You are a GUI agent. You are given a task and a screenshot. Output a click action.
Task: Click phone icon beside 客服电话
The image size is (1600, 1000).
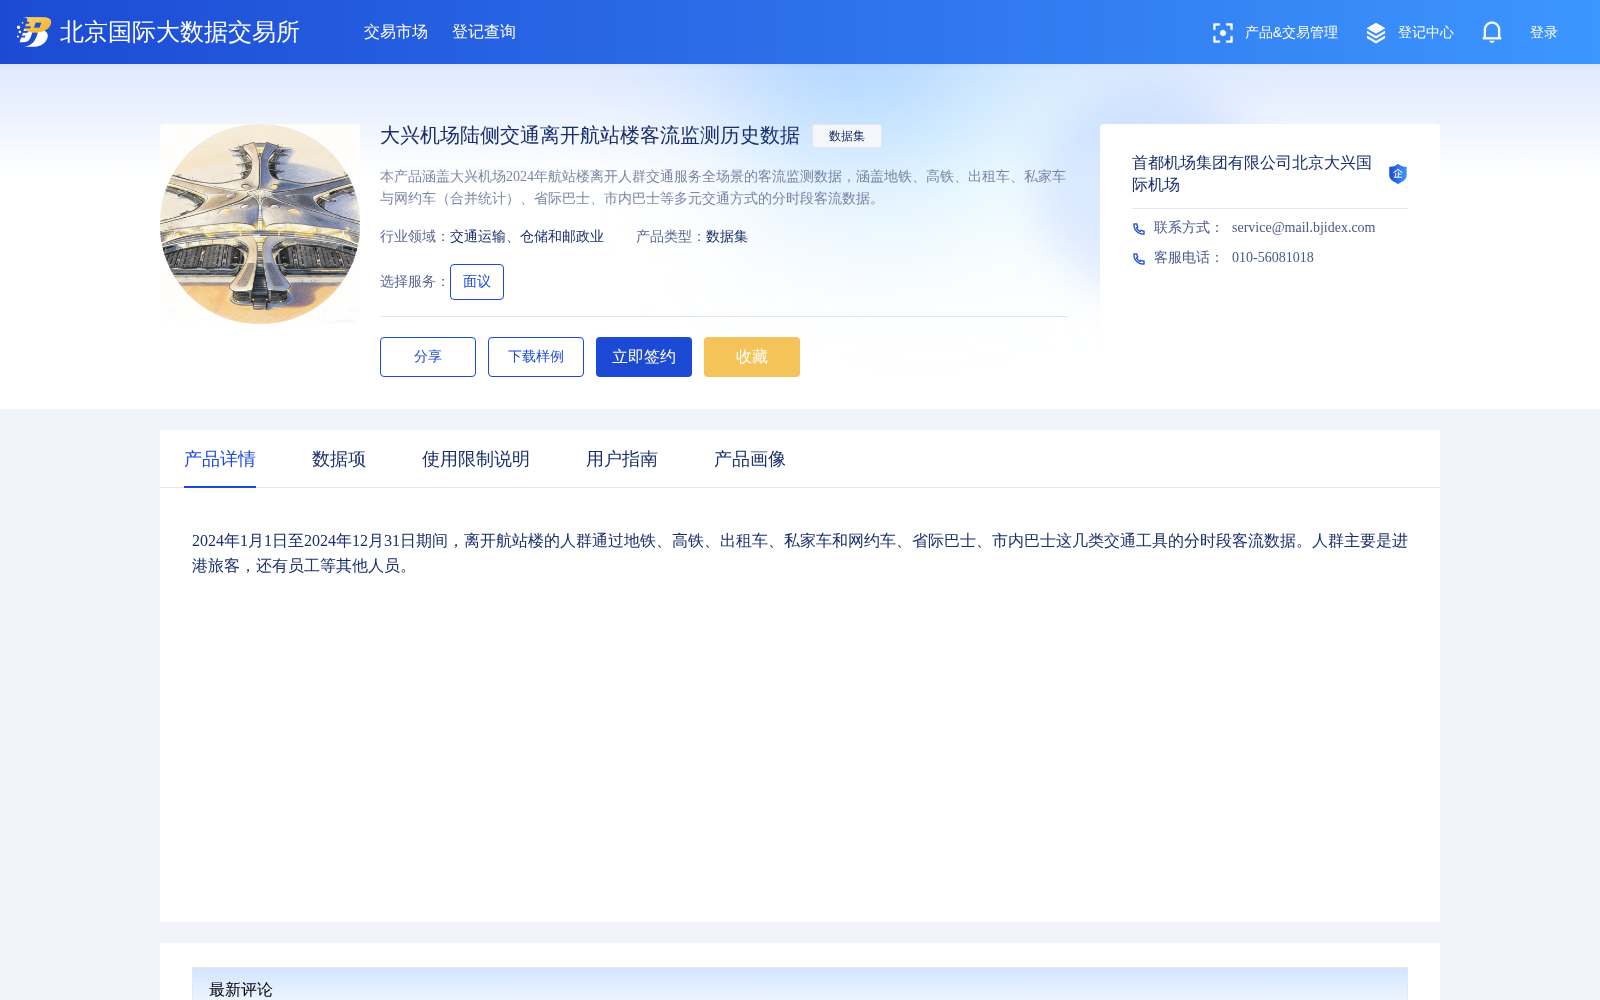[1139, 259]
